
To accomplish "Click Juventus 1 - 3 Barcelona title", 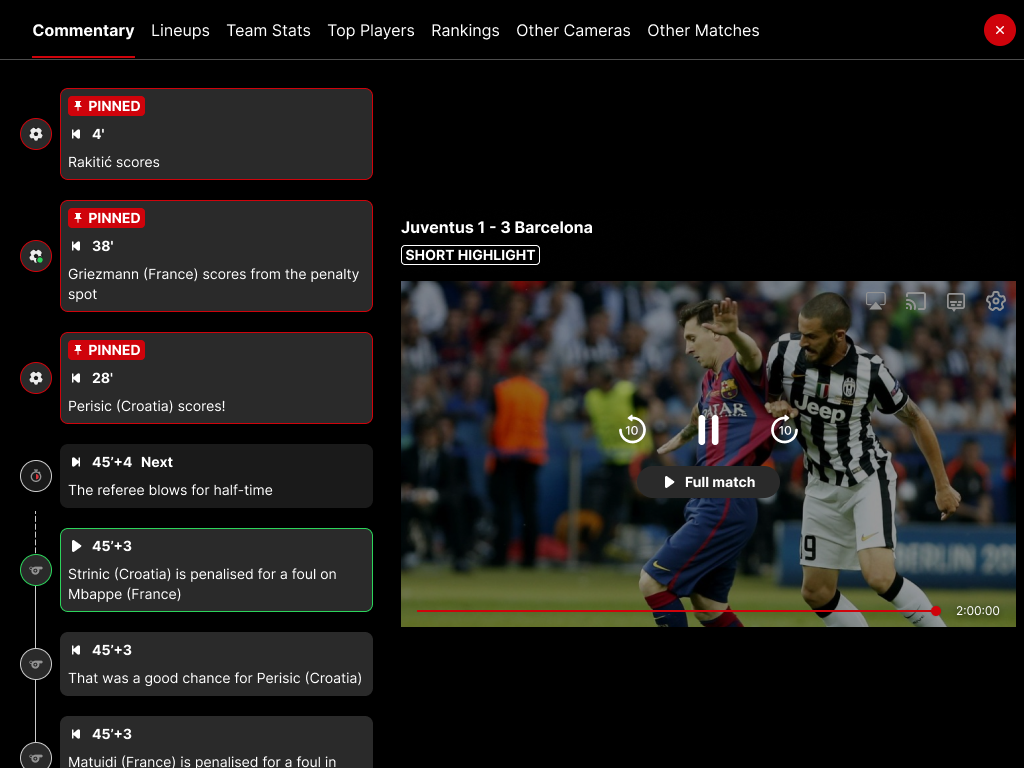I will coord(497,227).
